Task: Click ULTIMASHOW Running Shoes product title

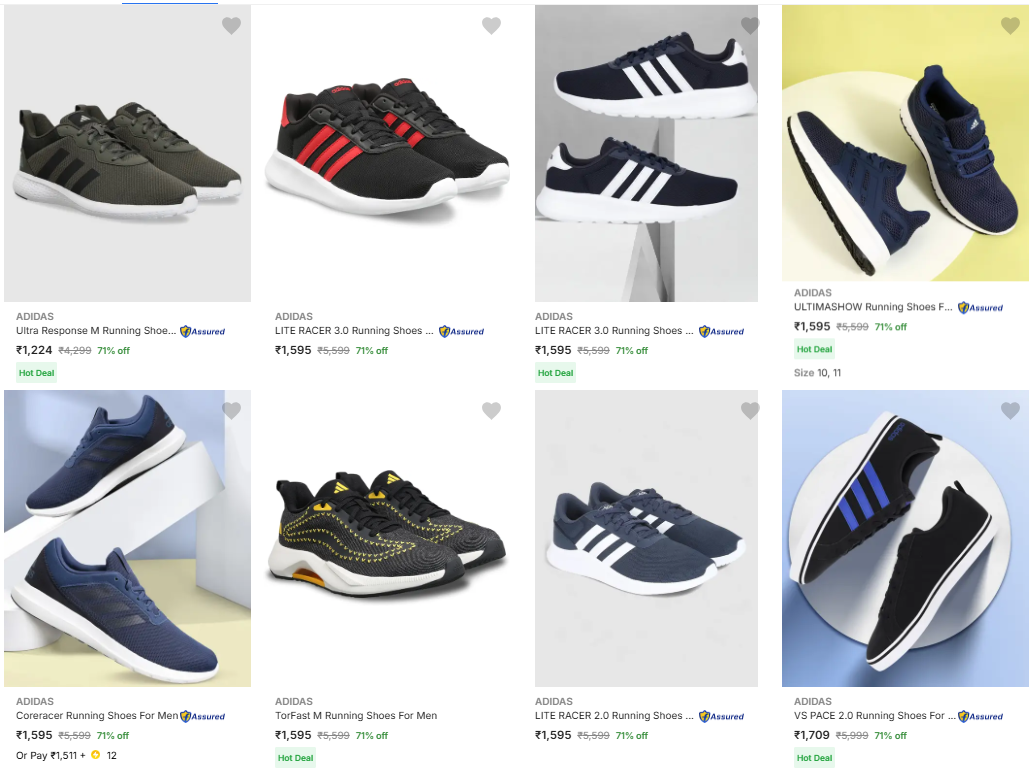Action: [873, 307]
